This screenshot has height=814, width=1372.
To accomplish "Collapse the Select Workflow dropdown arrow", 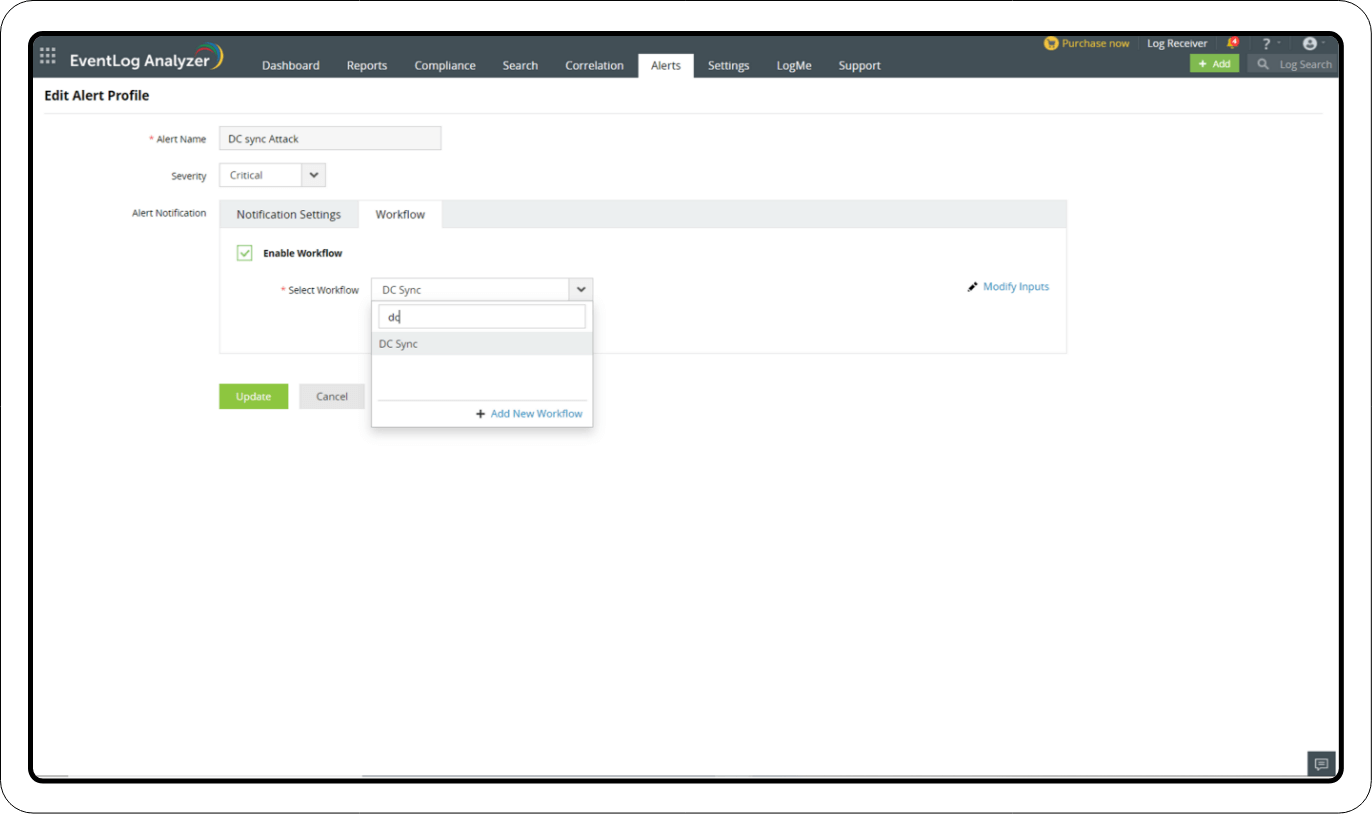I will pyautogui.click(x=581, y=290).
